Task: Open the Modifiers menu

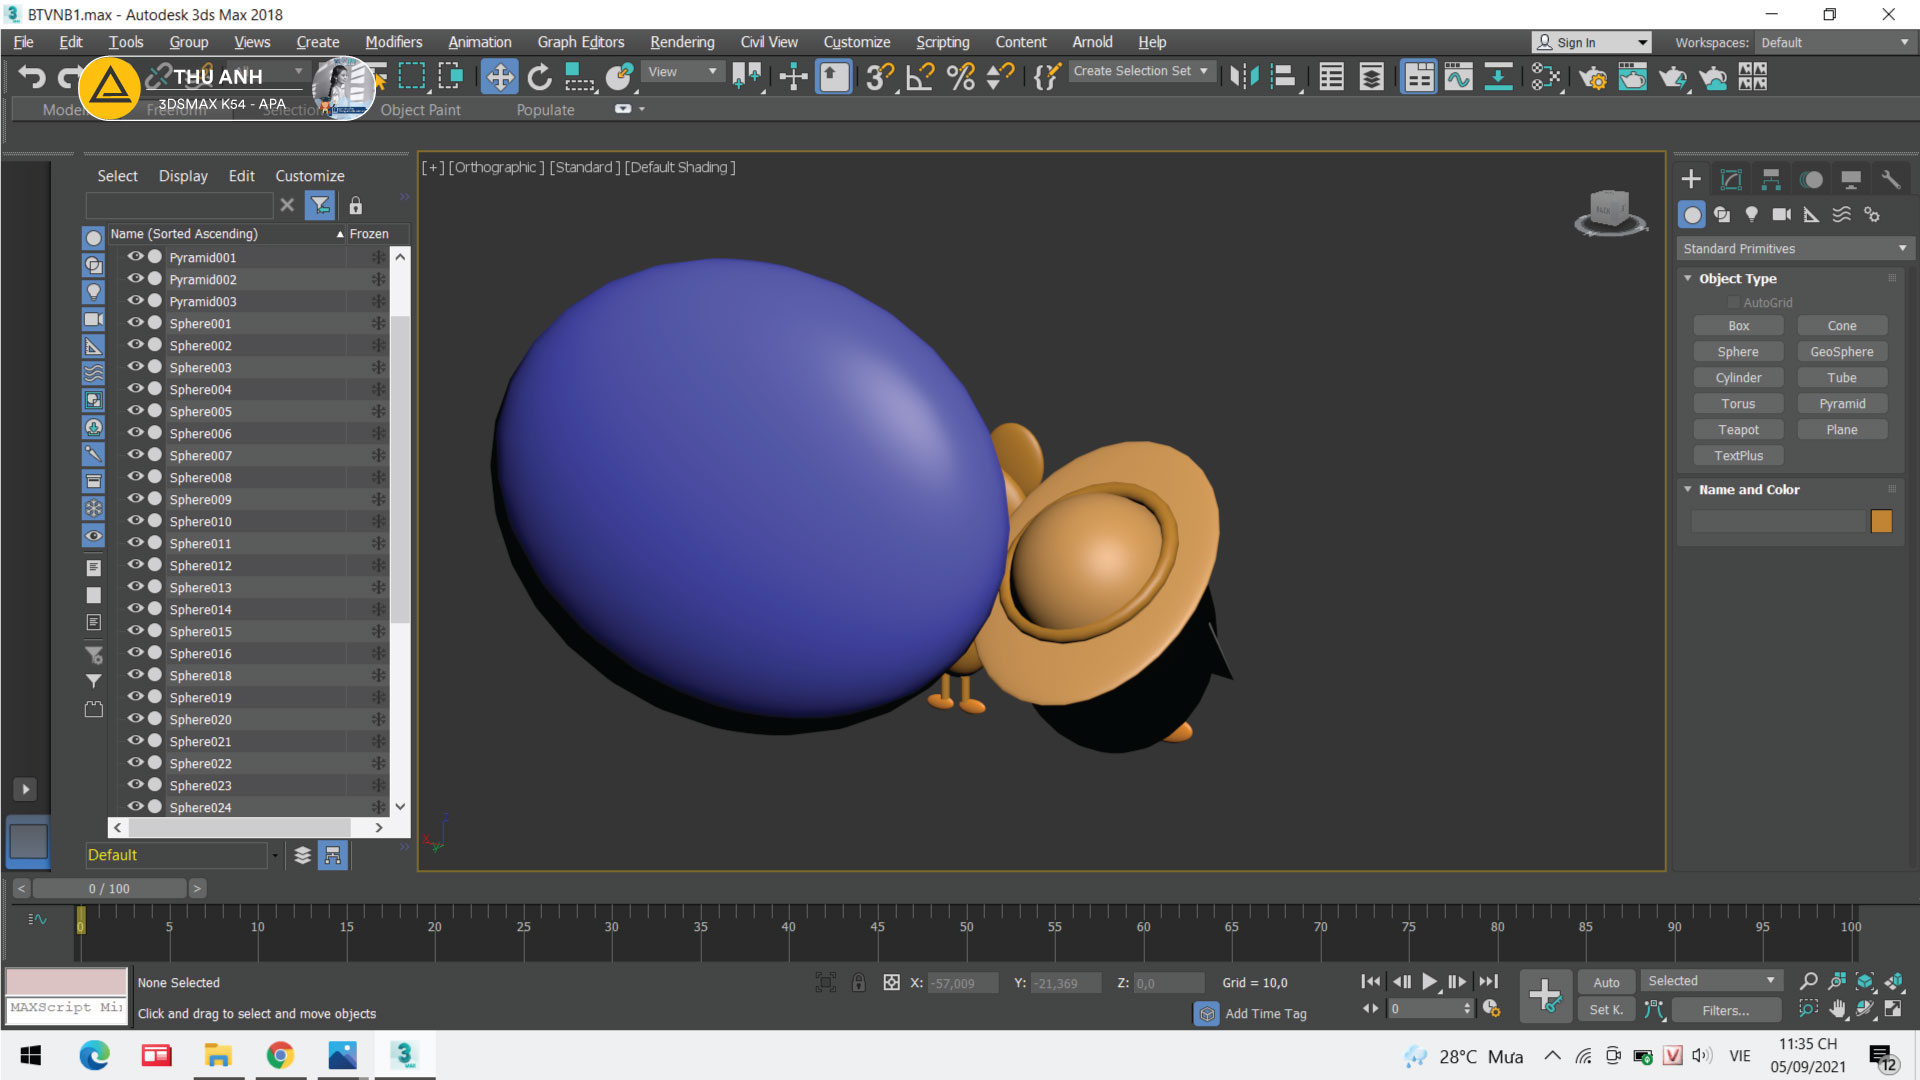Action: [x=393, y=42]
